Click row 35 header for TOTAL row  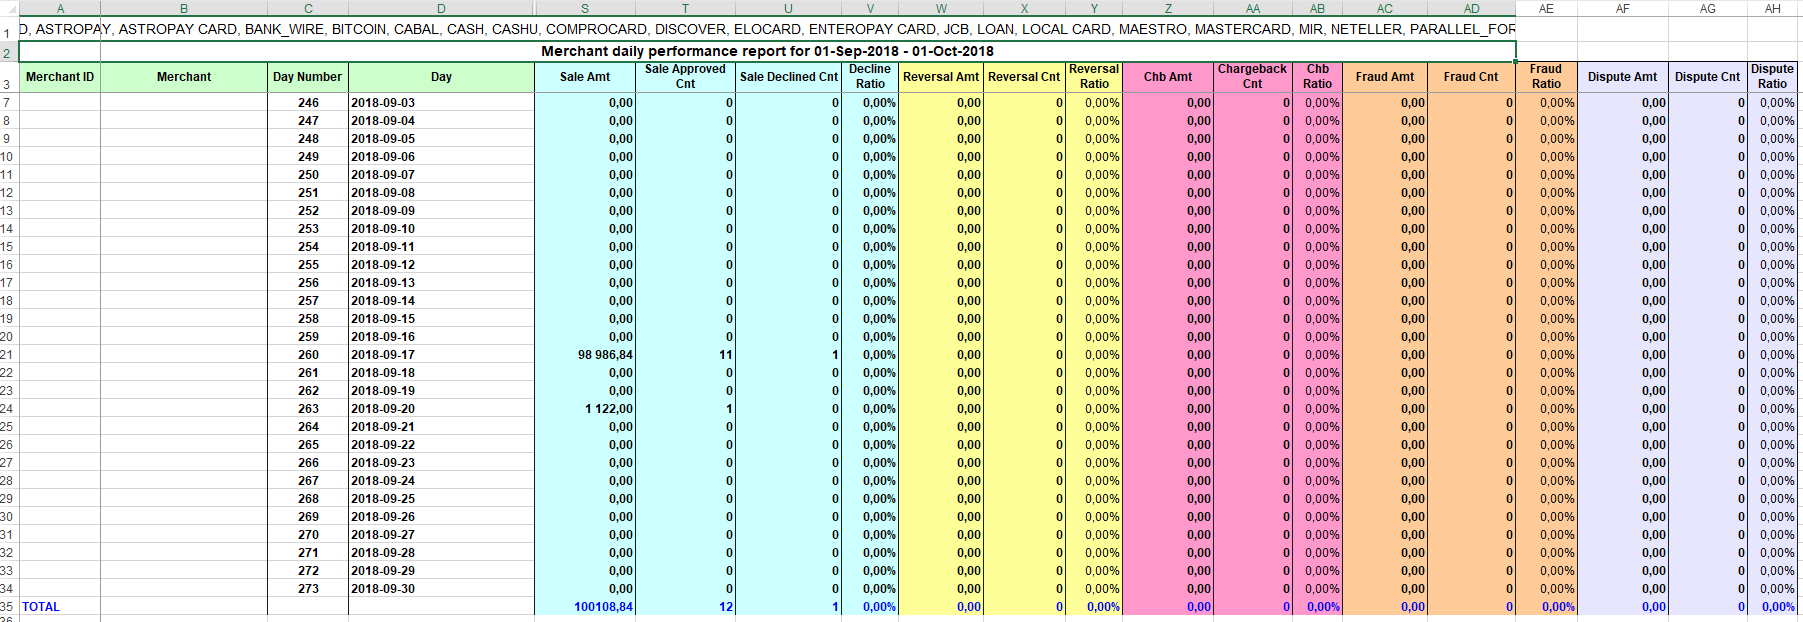point(8,607)
